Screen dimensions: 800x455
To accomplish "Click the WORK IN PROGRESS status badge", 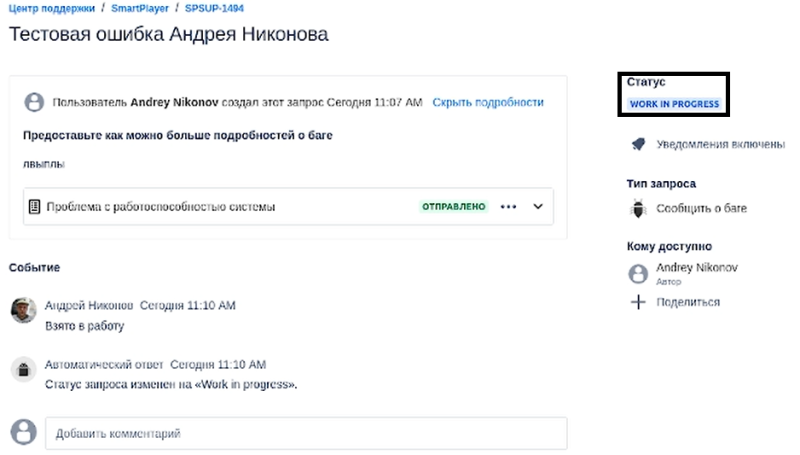I will click(x=673, y=104).
